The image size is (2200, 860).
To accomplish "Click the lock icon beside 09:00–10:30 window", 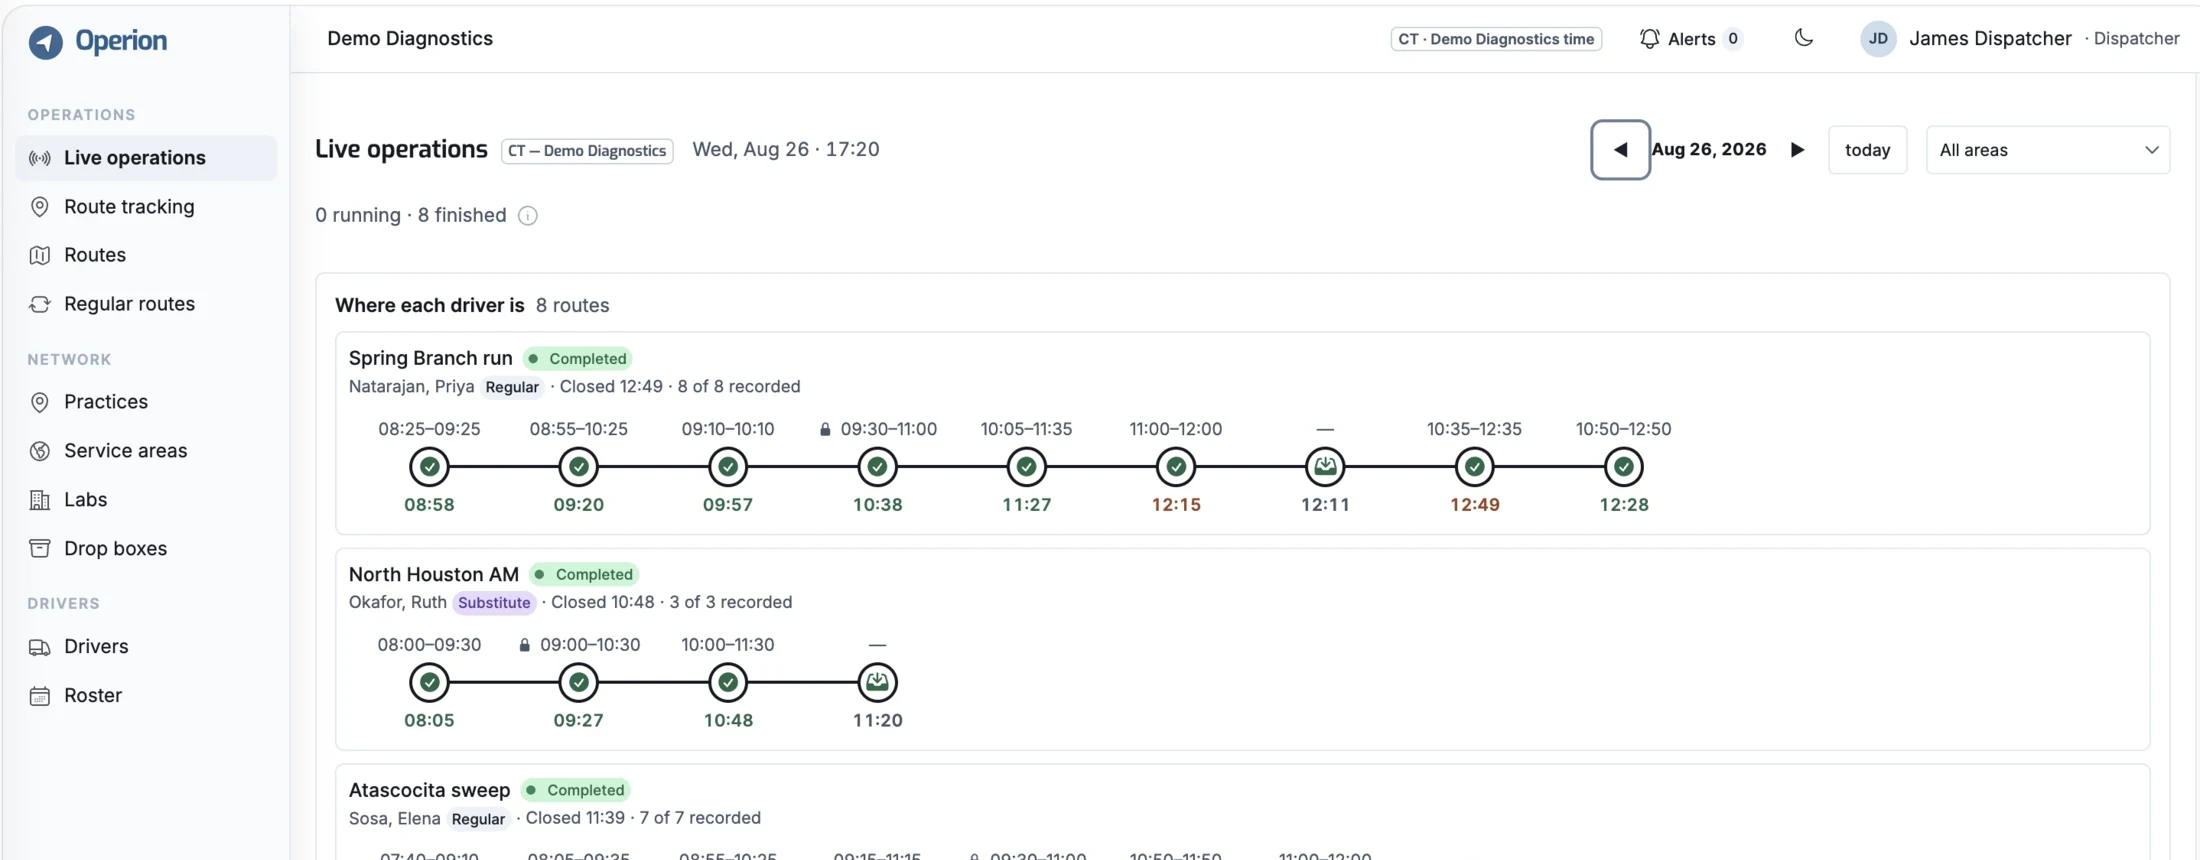I will coord(524,646).
